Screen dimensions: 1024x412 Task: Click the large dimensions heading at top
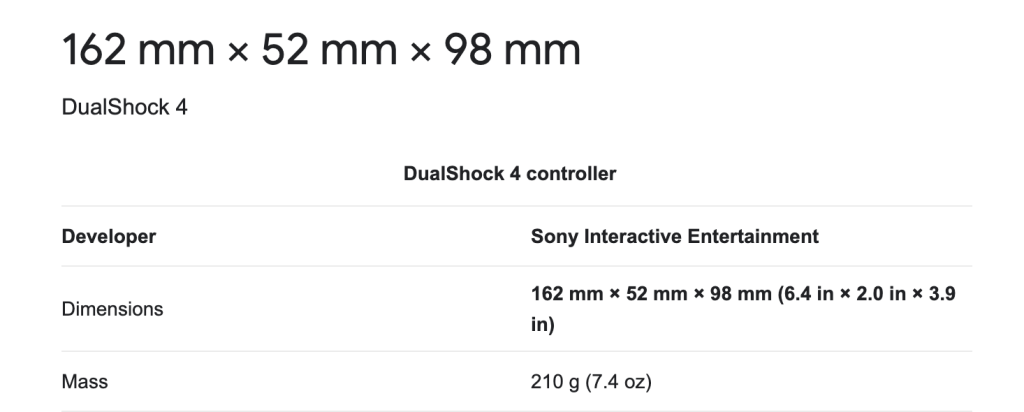pos(321,52)
